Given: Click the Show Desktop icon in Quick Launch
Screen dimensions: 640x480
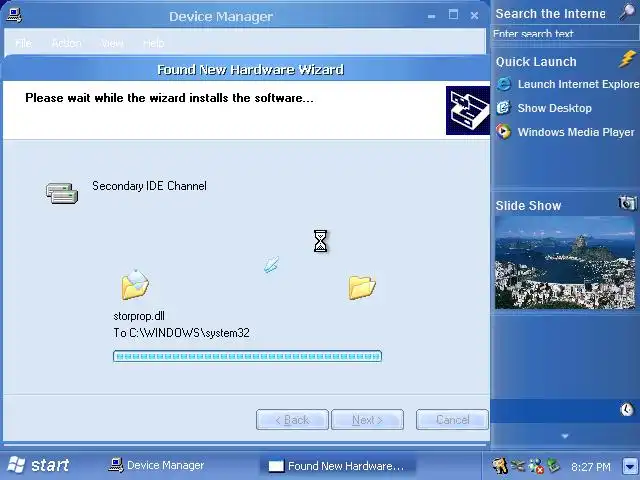Looking at the screenshot, I should tap(504, 108).
